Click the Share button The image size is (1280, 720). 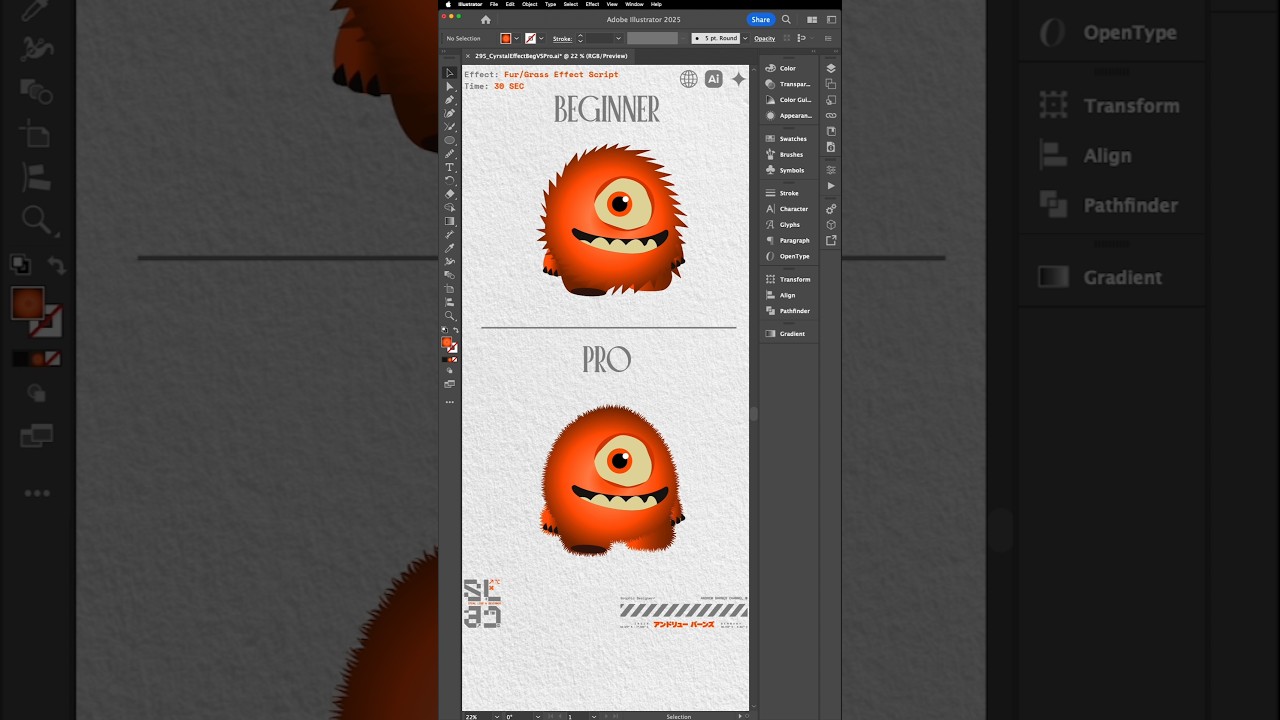click(761, 20)
